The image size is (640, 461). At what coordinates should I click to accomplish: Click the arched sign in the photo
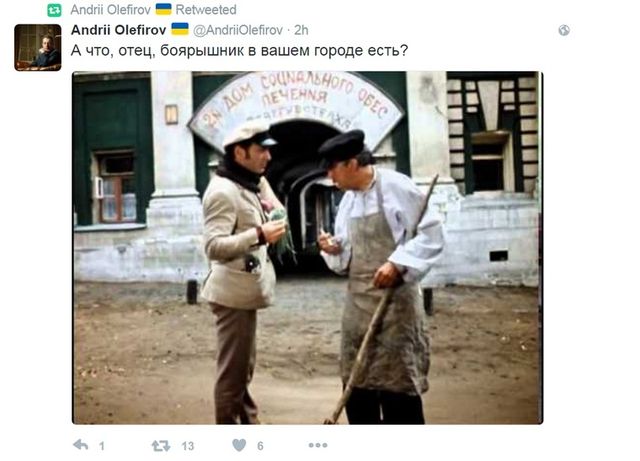tap(296, 104)
